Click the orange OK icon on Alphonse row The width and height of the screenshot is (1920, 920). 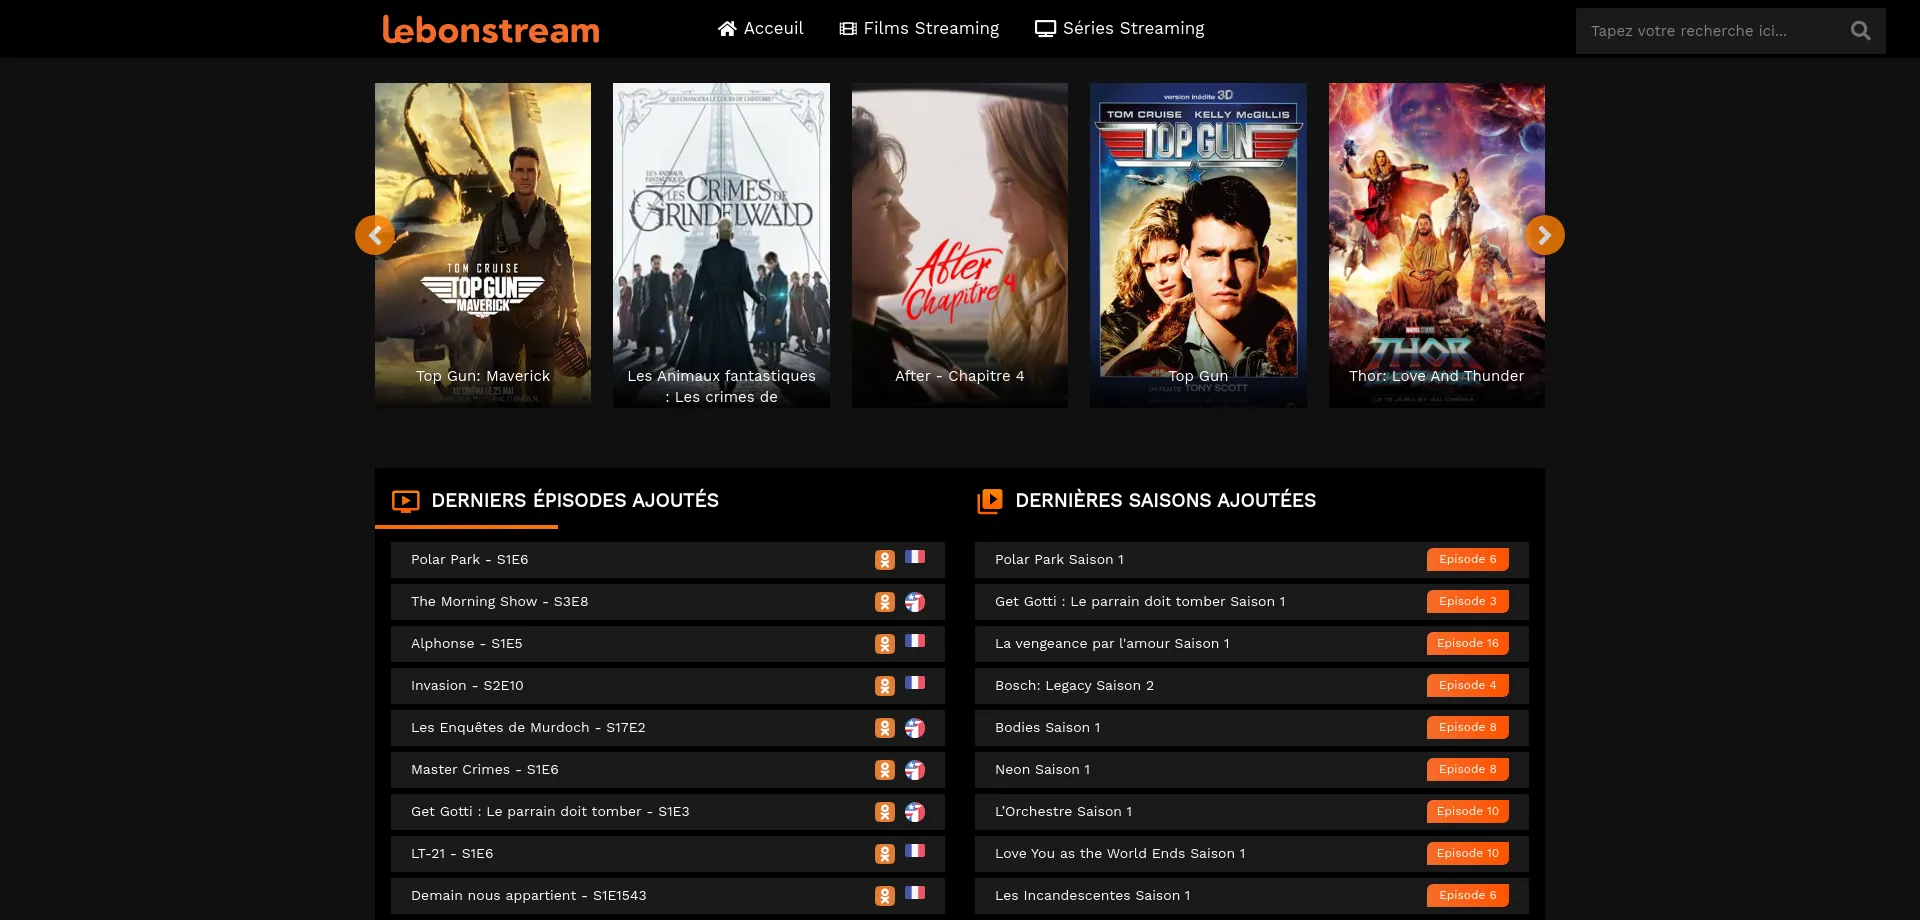click(x=885, y=644)
